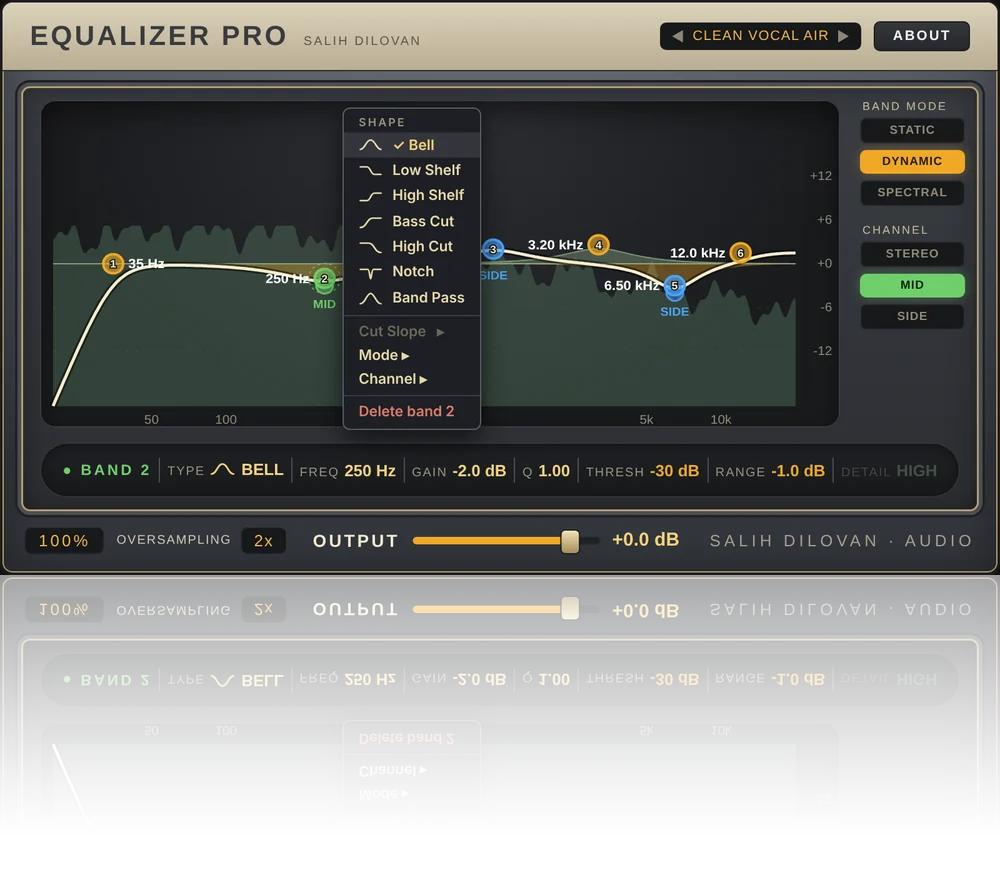The width and height of the screenshot is (1000, 891).
Task: Click the orange output slider track
Action: tap(487, 541)
